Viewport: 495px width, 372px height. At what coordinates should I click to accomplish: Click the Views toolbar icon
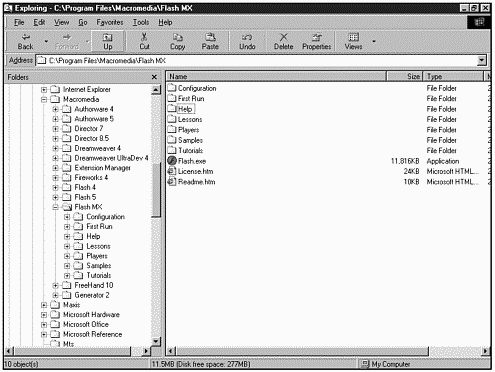click(x=353, y=37)
